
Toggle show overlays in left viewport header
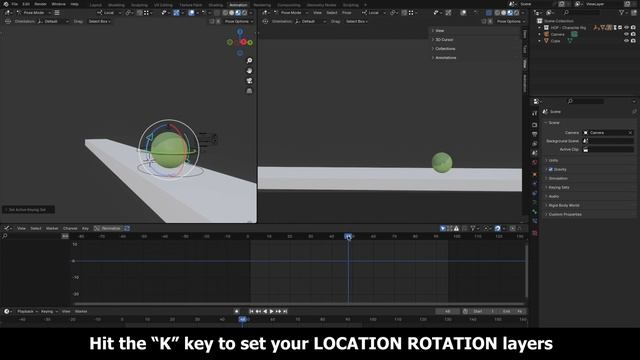[x=191, y=13]
